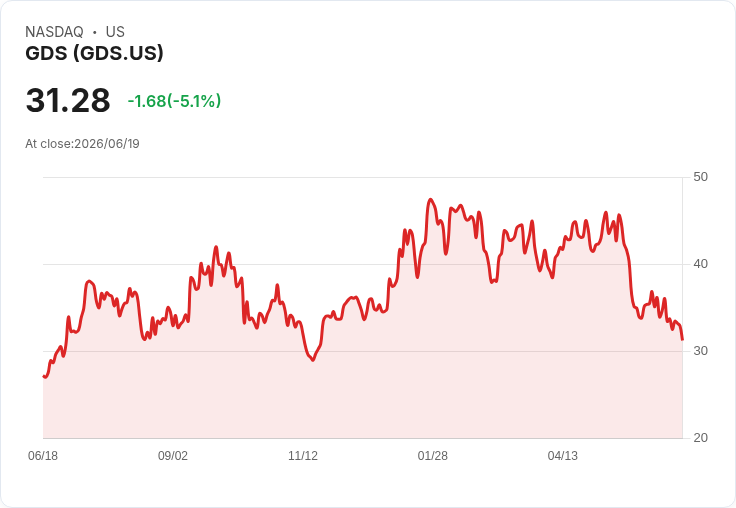Image resolution: width=736 pixels, height=508 pixels.
Task: Click the 11/12 date axis label
Action: pos(303,456)
